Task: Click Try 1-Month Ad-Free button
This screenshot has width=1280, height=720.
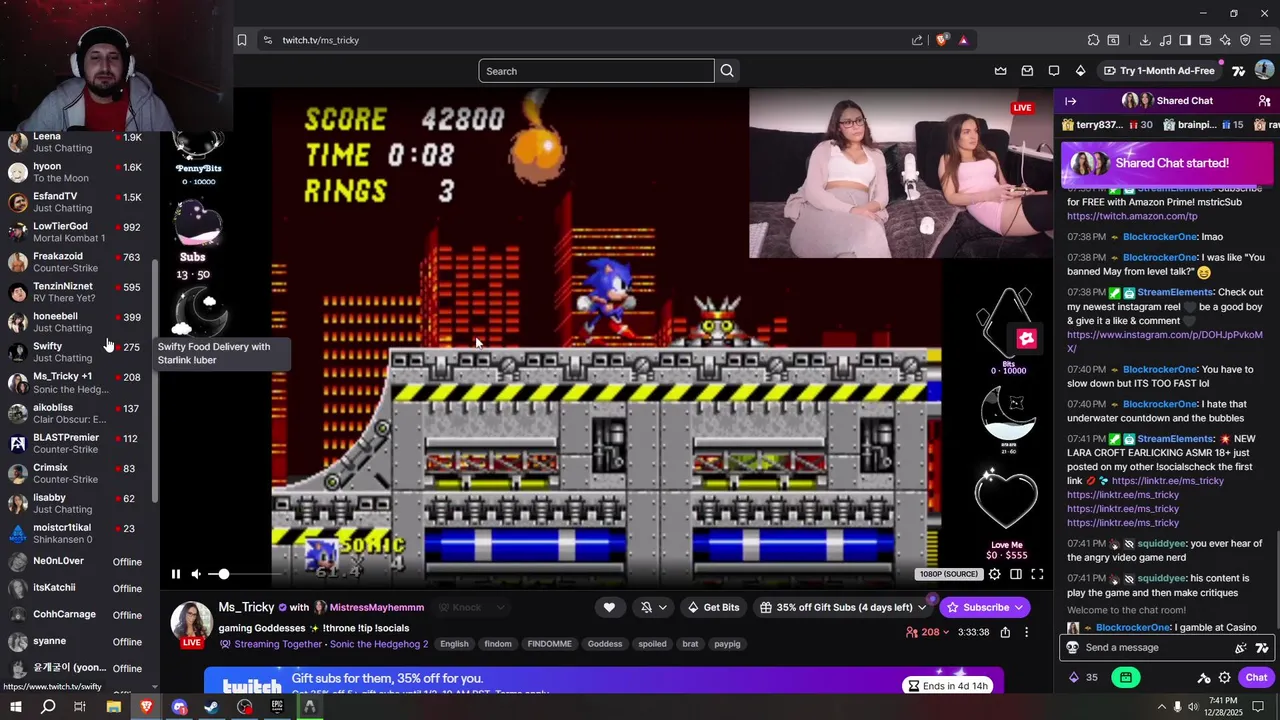Action: click(x=1160, y=71)
